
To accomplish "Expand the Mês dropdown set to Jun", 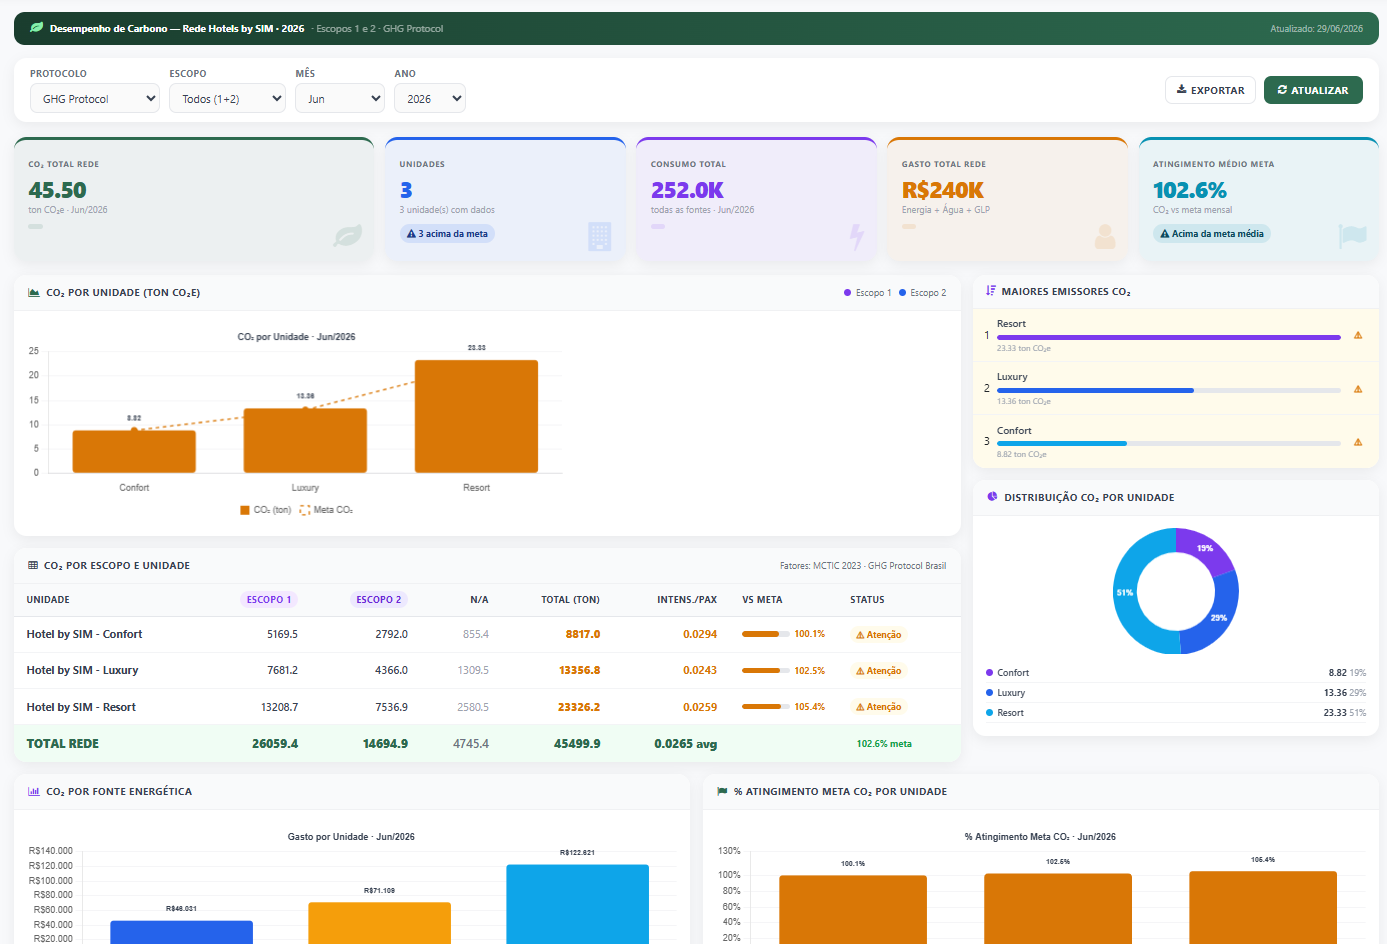I will (340, 98).
